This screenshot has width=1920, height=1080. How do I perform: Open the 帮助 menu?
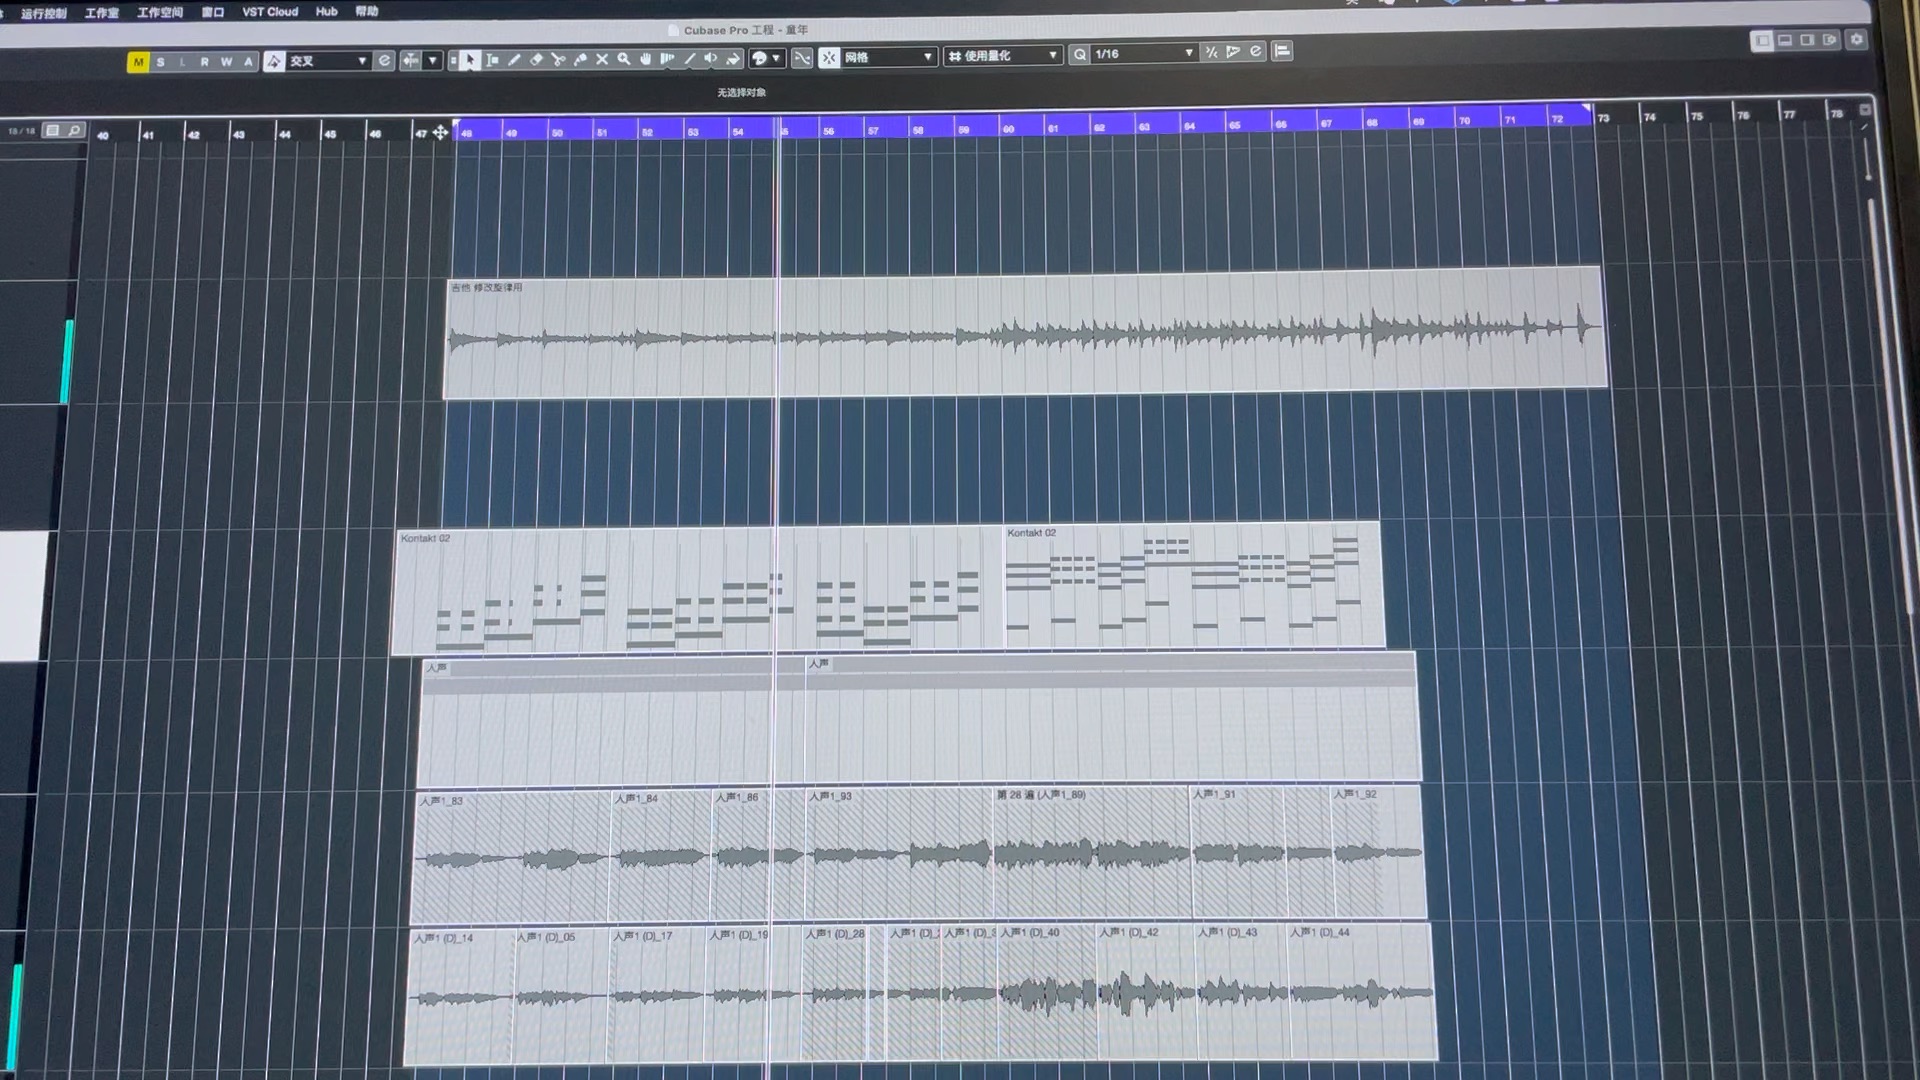click(x=366, y=11)
